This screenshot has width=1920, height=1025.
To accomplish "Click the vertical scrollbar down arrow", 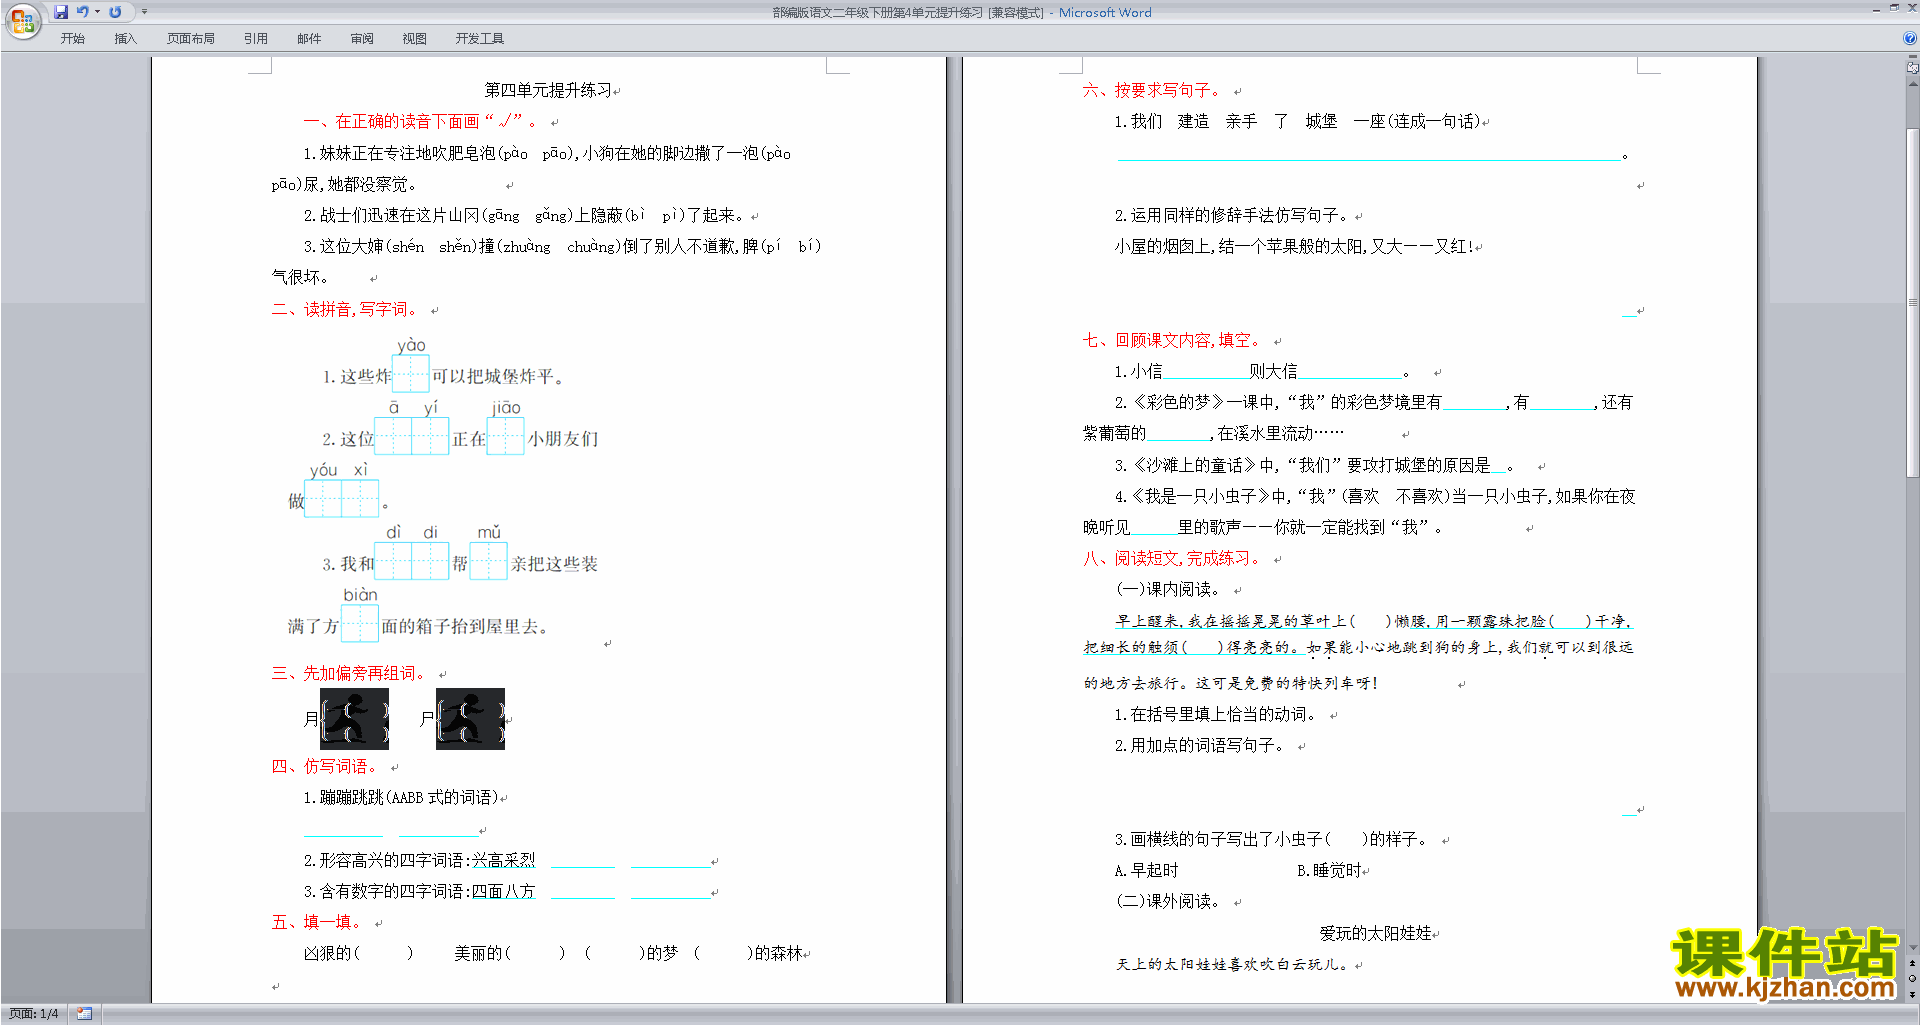I will point(1913,948).
